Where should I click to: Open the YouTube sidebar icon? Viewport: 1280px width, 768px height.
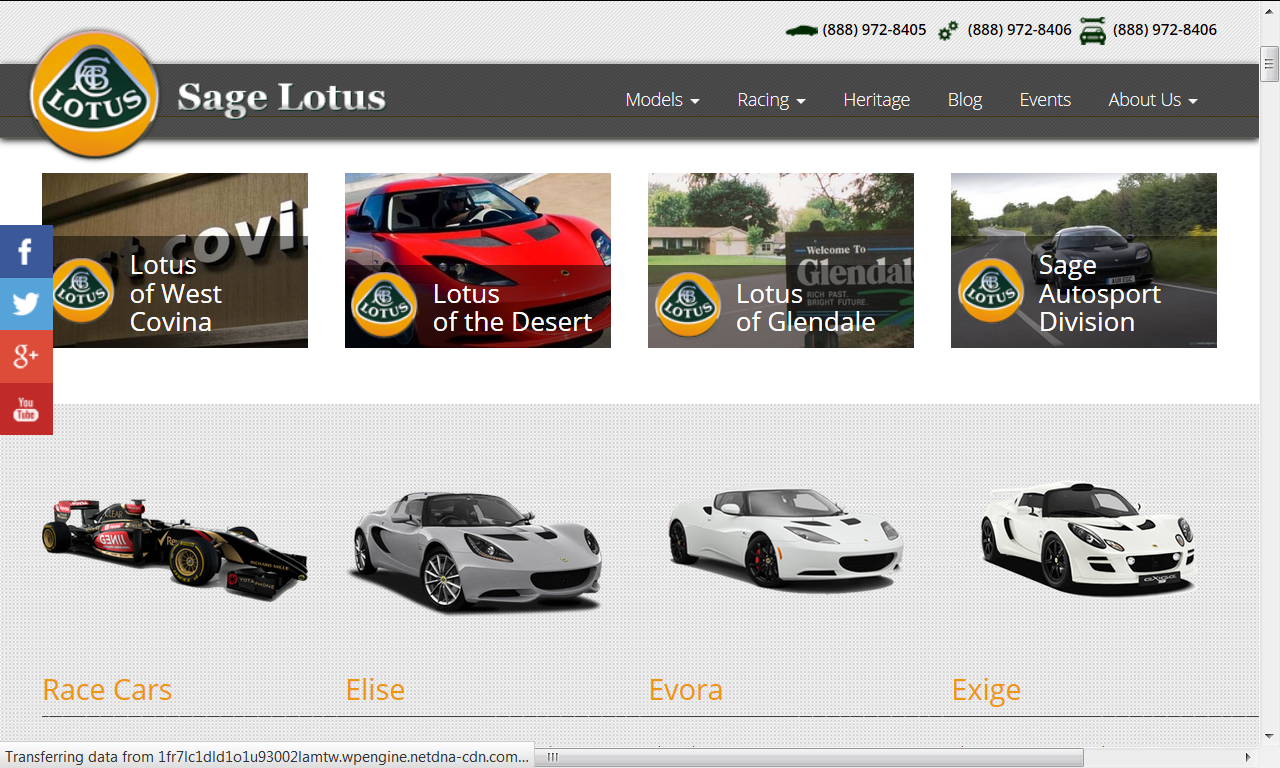26,409
